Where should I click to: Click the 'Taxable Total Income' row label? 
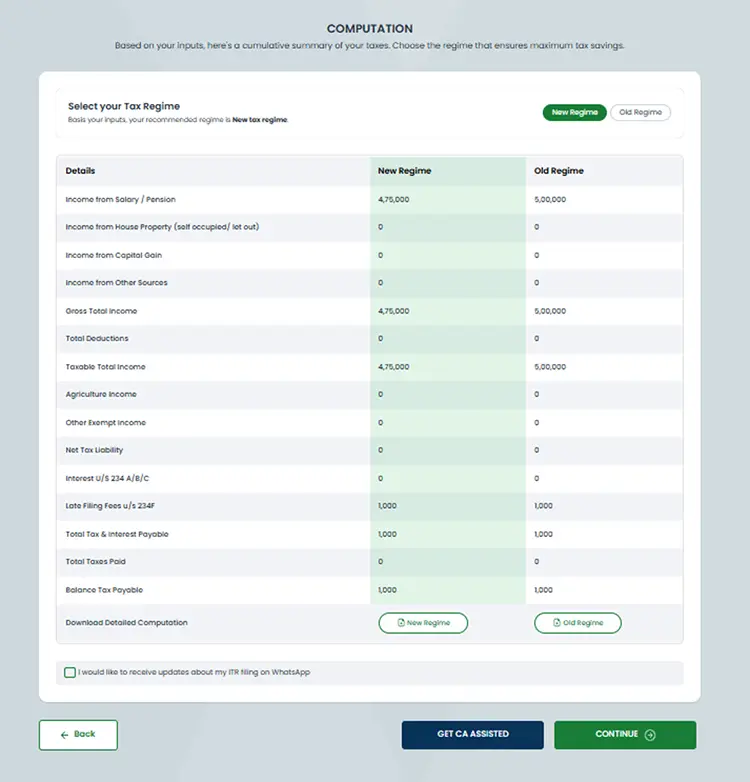(106, 367)
